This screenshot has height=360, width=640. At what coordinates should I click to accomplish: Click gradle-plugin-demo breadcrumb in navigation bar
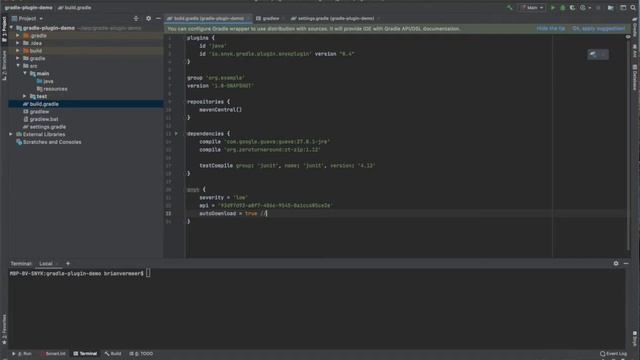pos(28,7)
